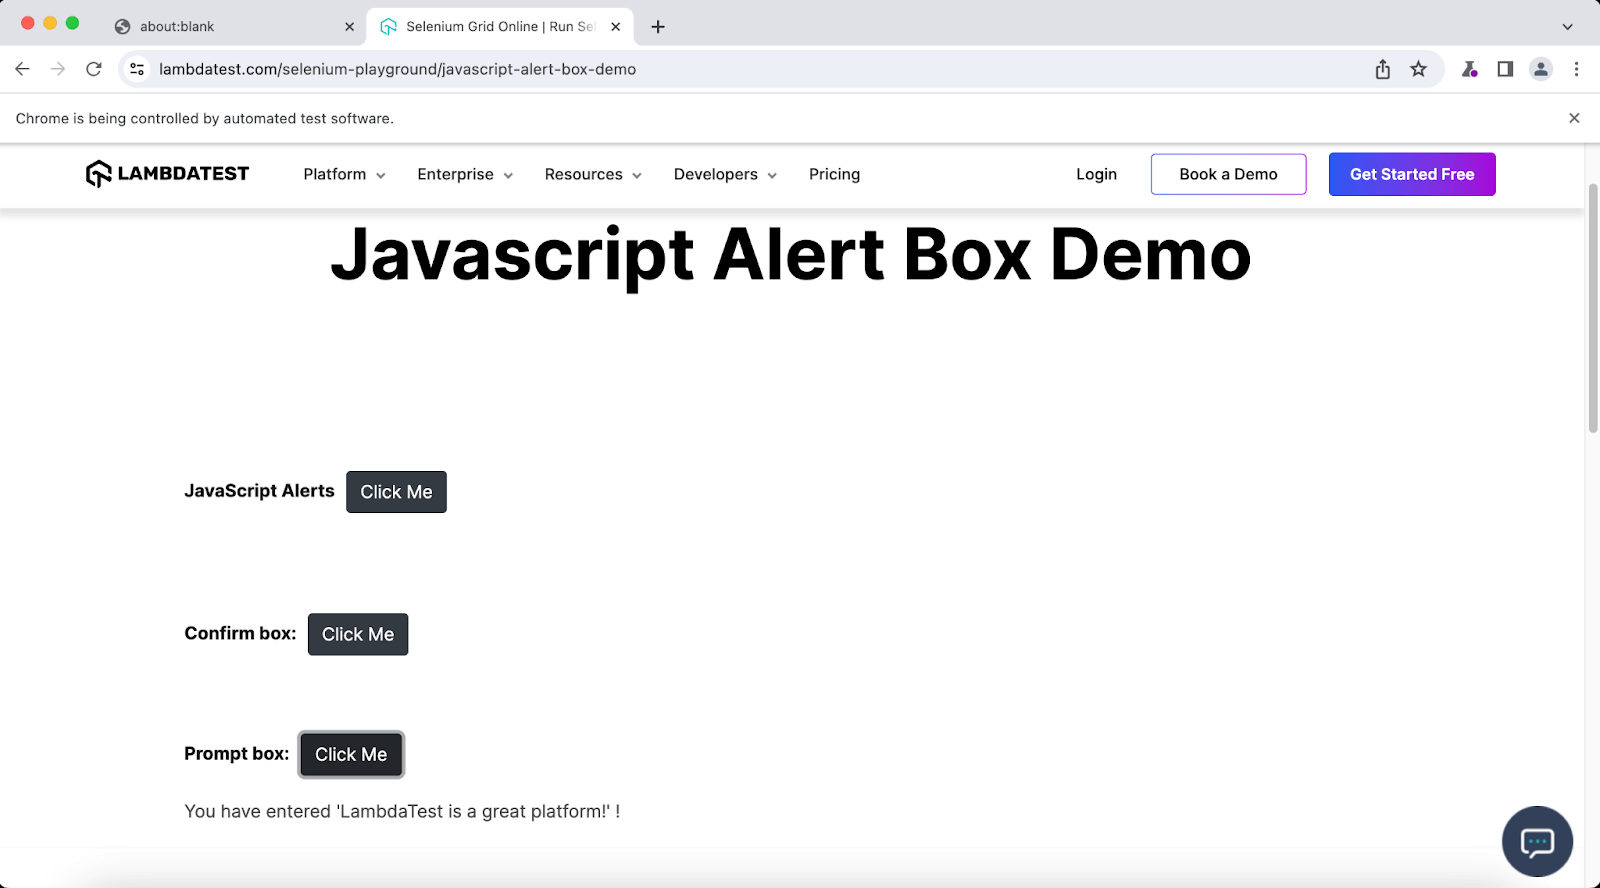
Task: Click the JavaScript Alerts label
Action: [259, 491]
